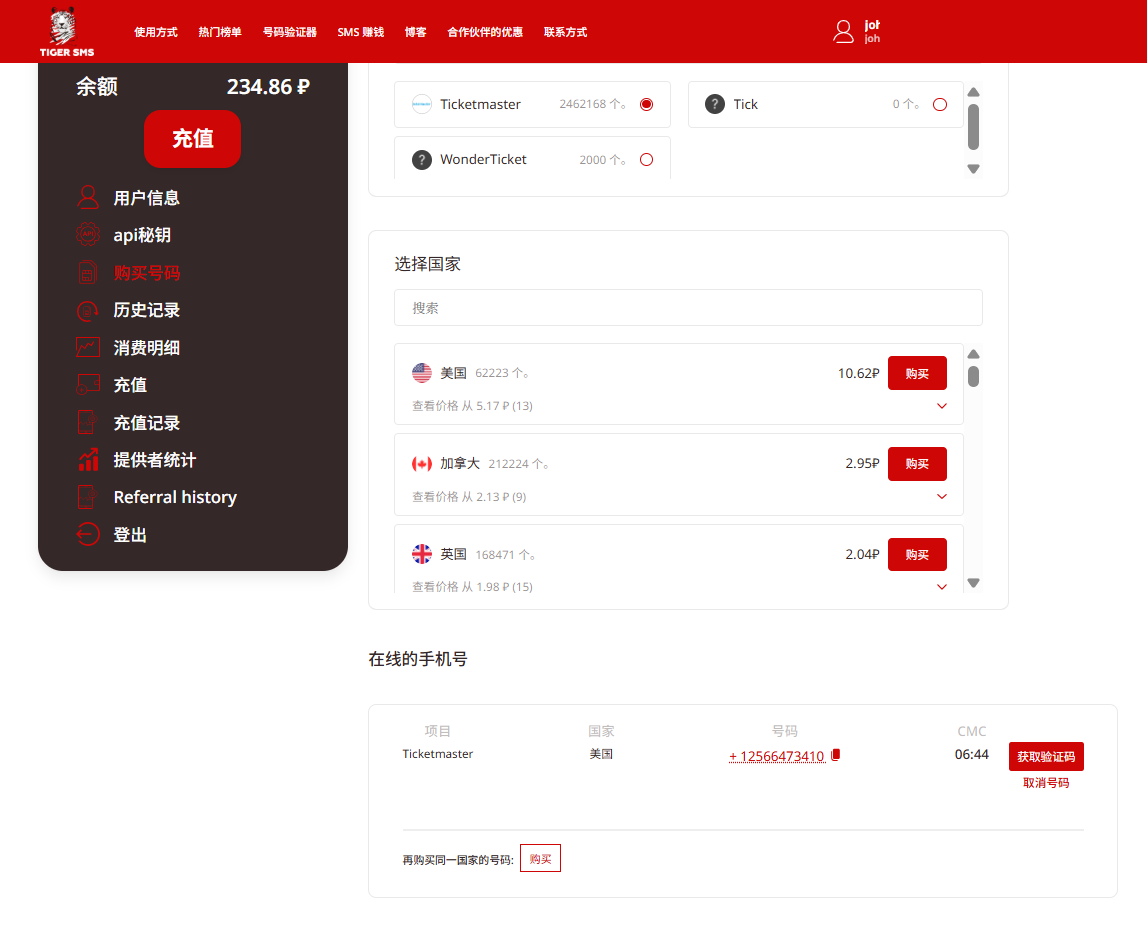The image size is (1147, 927).
Task: Open 历史记录 in the sidebar
Action: (x=146, y=310)
